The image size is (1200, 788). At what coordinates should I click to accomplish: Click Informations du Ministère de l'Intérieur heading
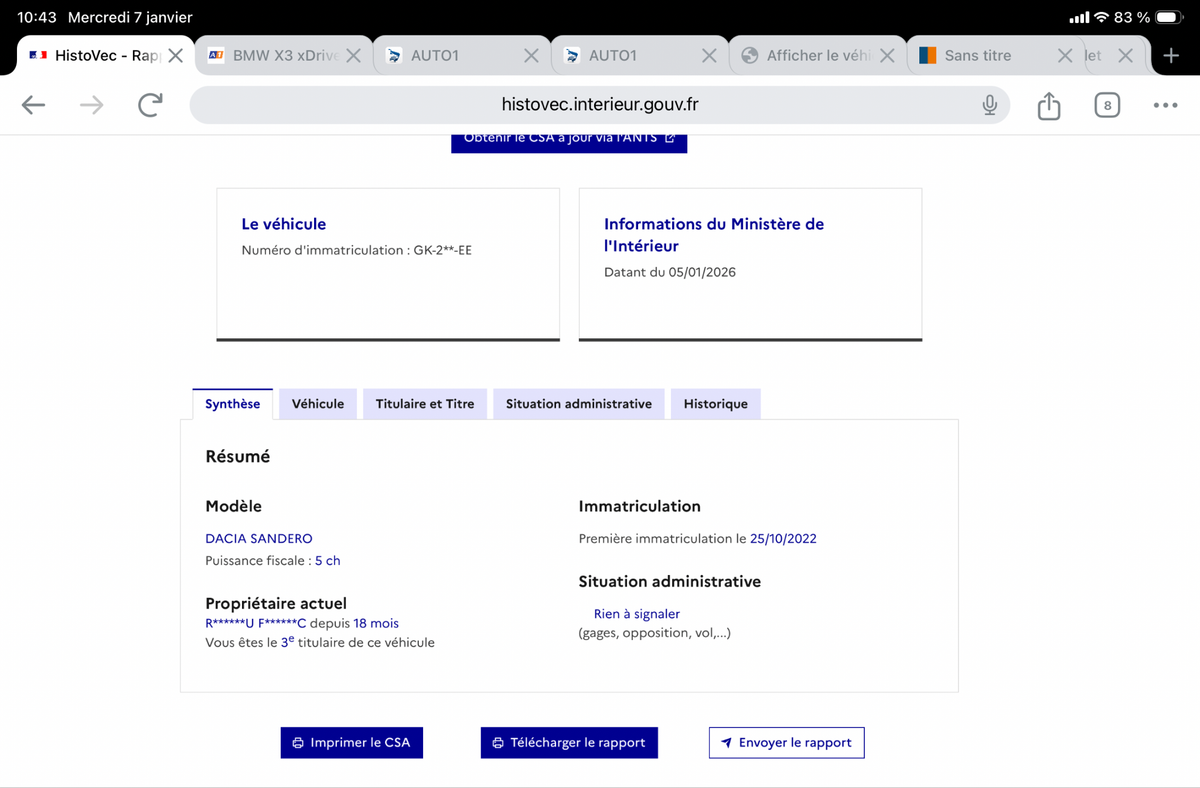(x=714, y=235)
